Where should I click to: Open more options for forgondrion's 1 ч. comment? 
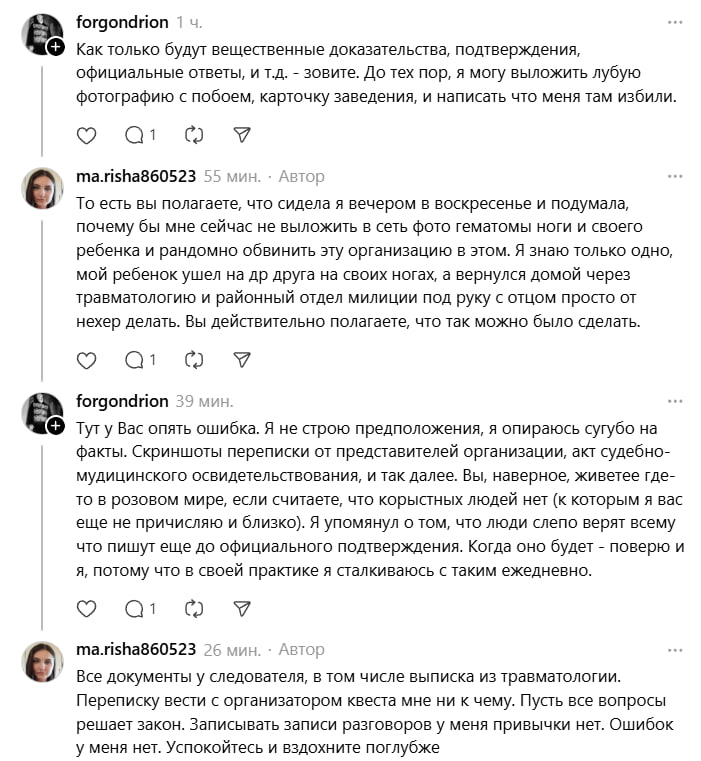(x=676, y=21)
